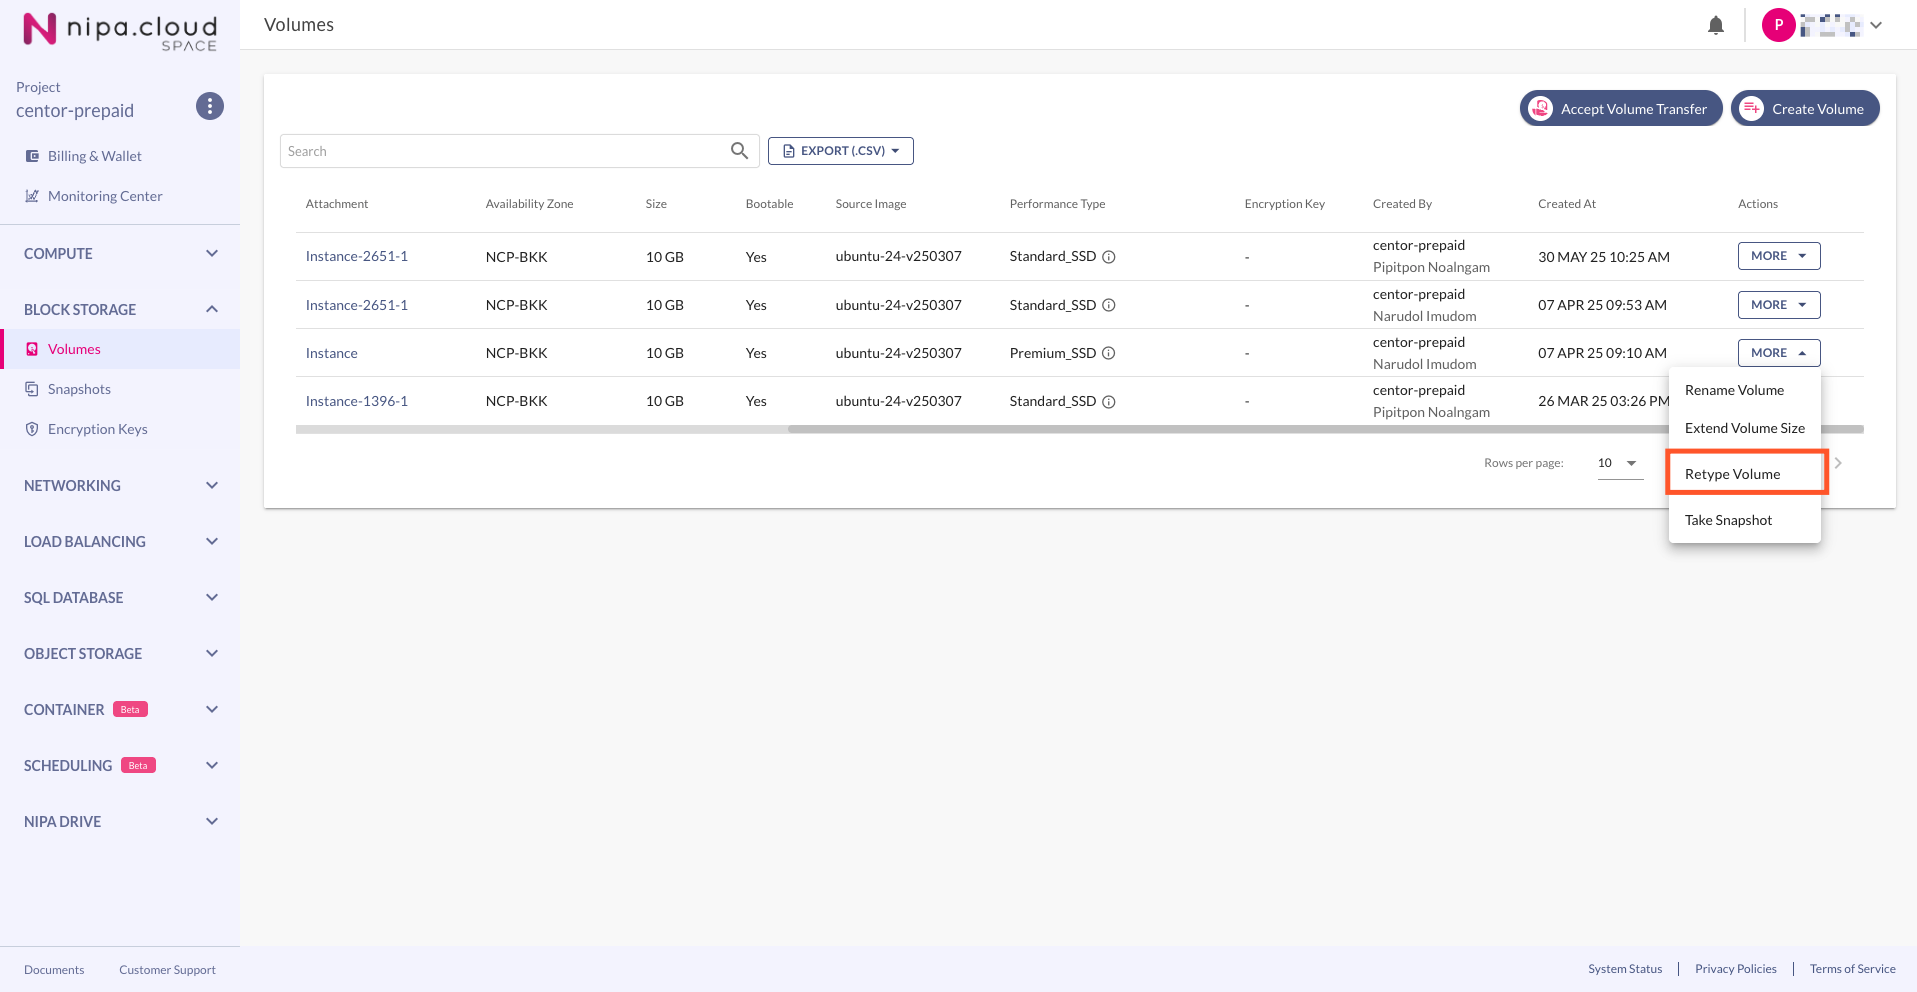The width and height of the screenshot is (1917, 992).
Task: Click the notification bell icon
Action: tap(1715, 25)
